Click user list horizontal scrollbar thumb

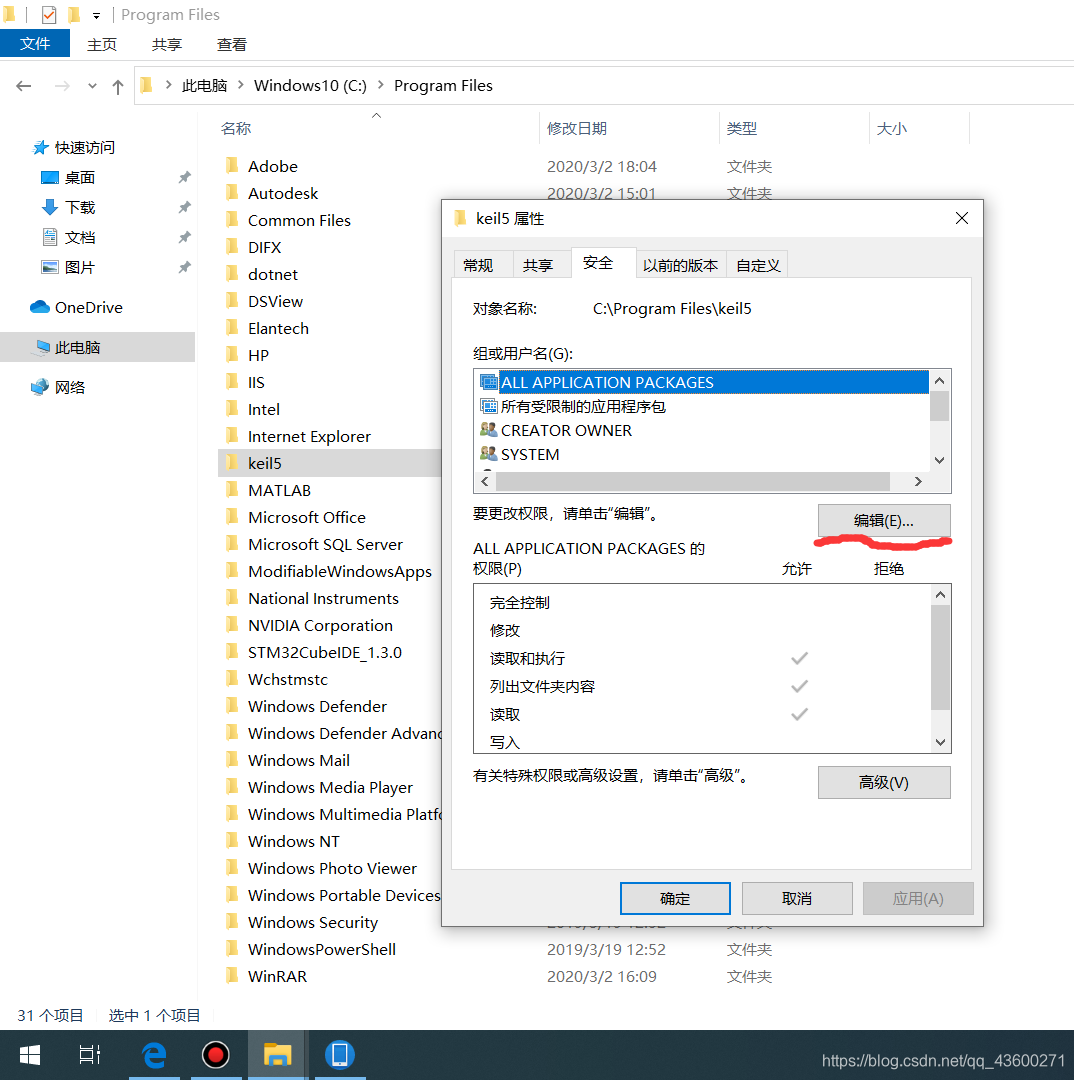[x=693, y=481]
